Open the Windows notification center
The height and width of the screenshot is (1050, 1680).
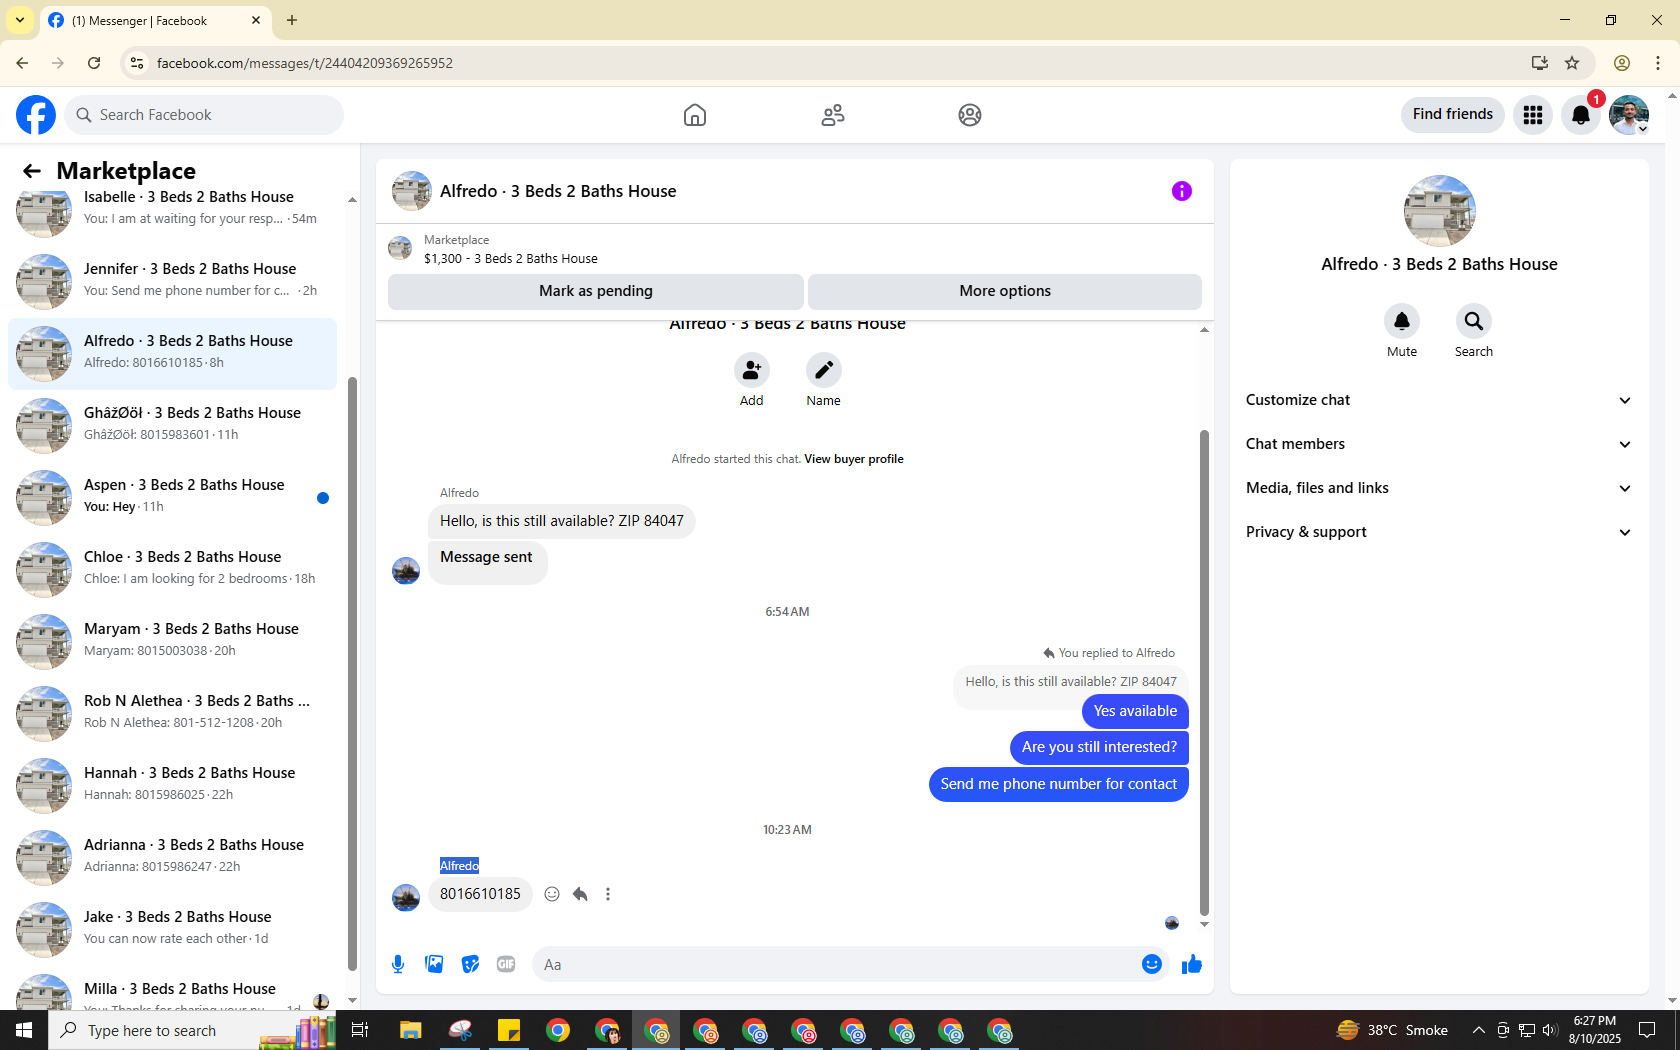pos(1647,1030)
